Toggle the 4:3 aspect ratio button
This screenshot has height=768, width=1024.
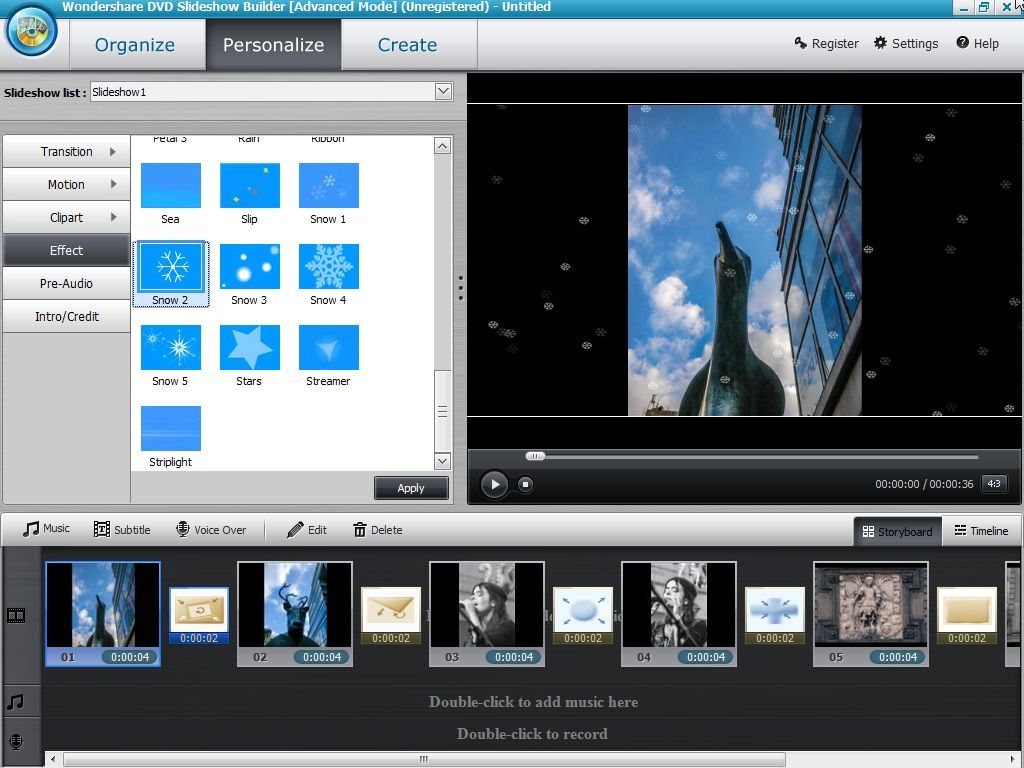pyautogui.click(x=994, y=483)
